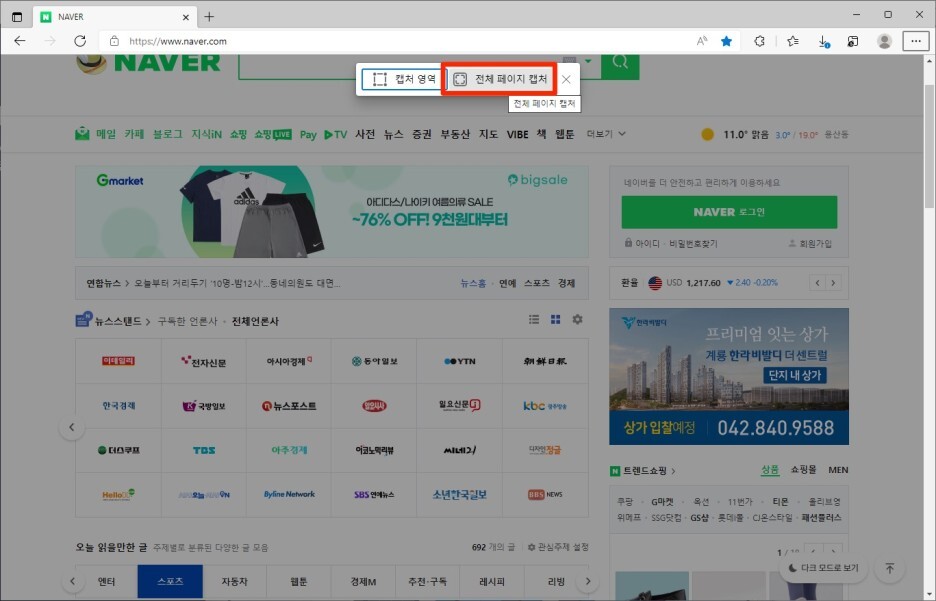The height and width of the screenshot is (601, 936).
Task: Open the TV menu item
Action: pyautogui.click(x=335, y=134)
